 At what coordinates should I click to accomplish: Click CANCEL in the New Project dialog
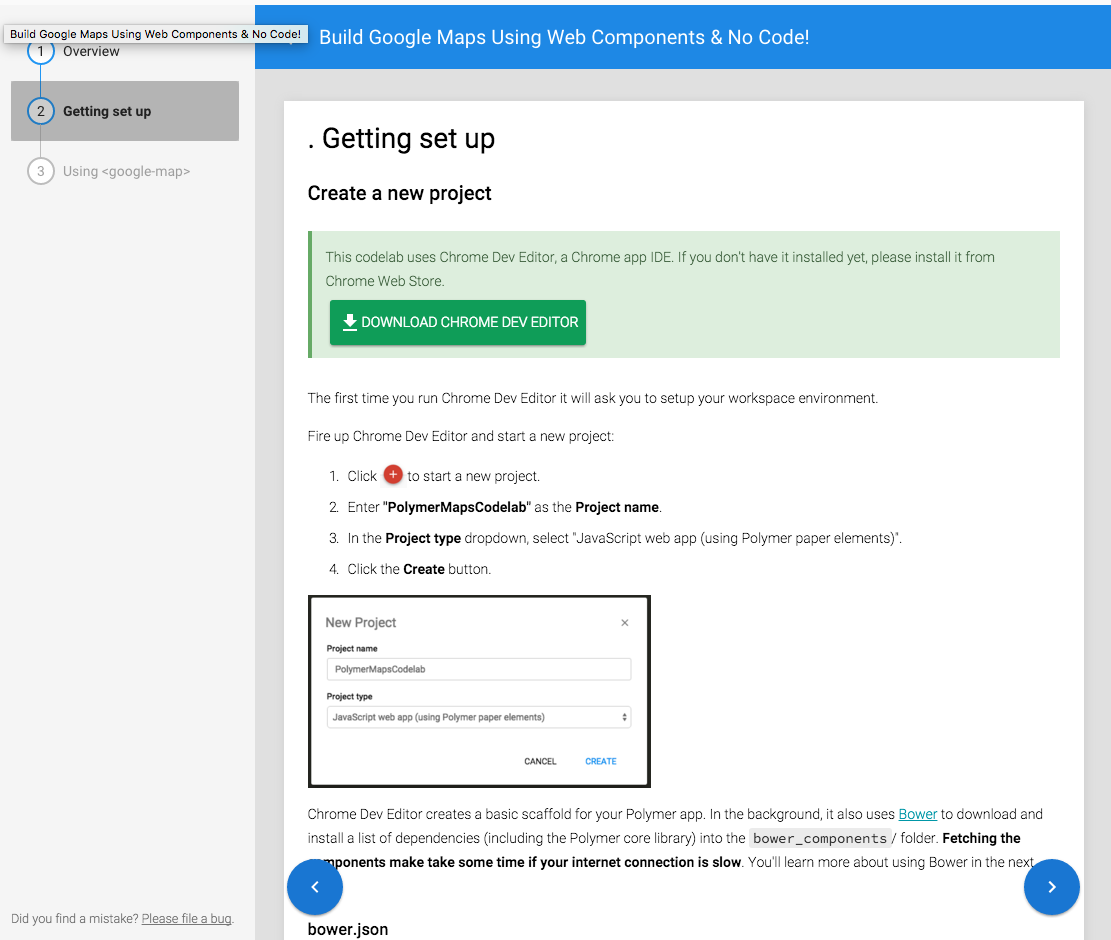(x=540, y=761)
